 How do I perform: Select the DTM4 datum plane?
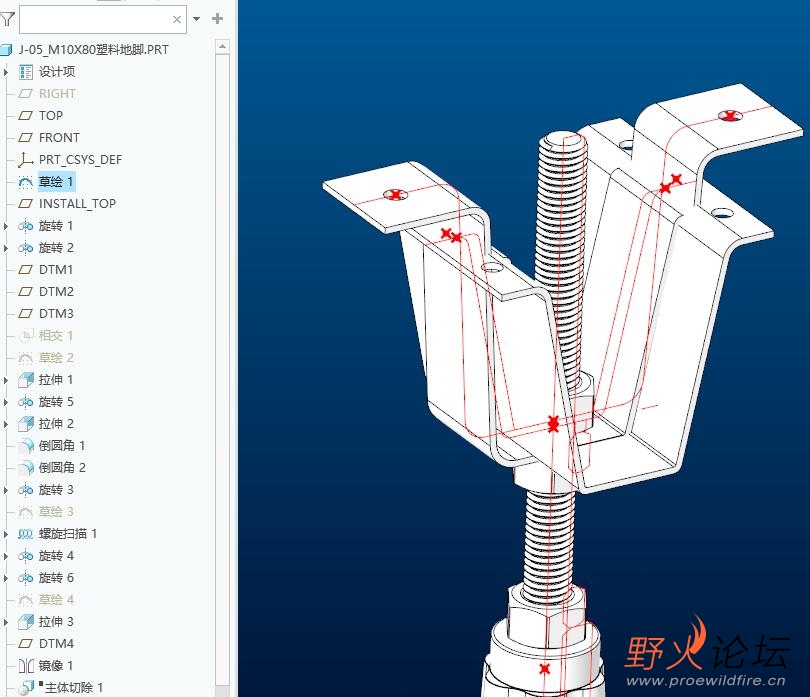(x=56, y=644)
